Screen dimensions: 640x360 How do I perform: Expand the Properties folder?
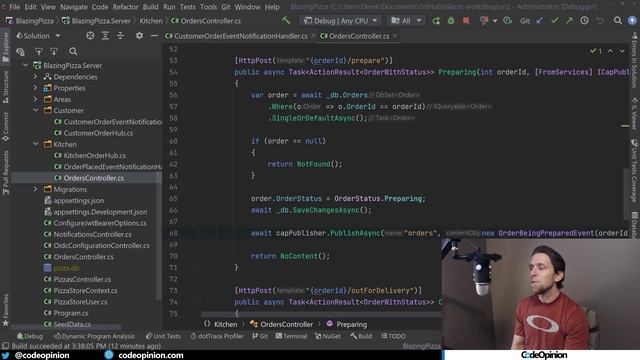tap(36, 88)
